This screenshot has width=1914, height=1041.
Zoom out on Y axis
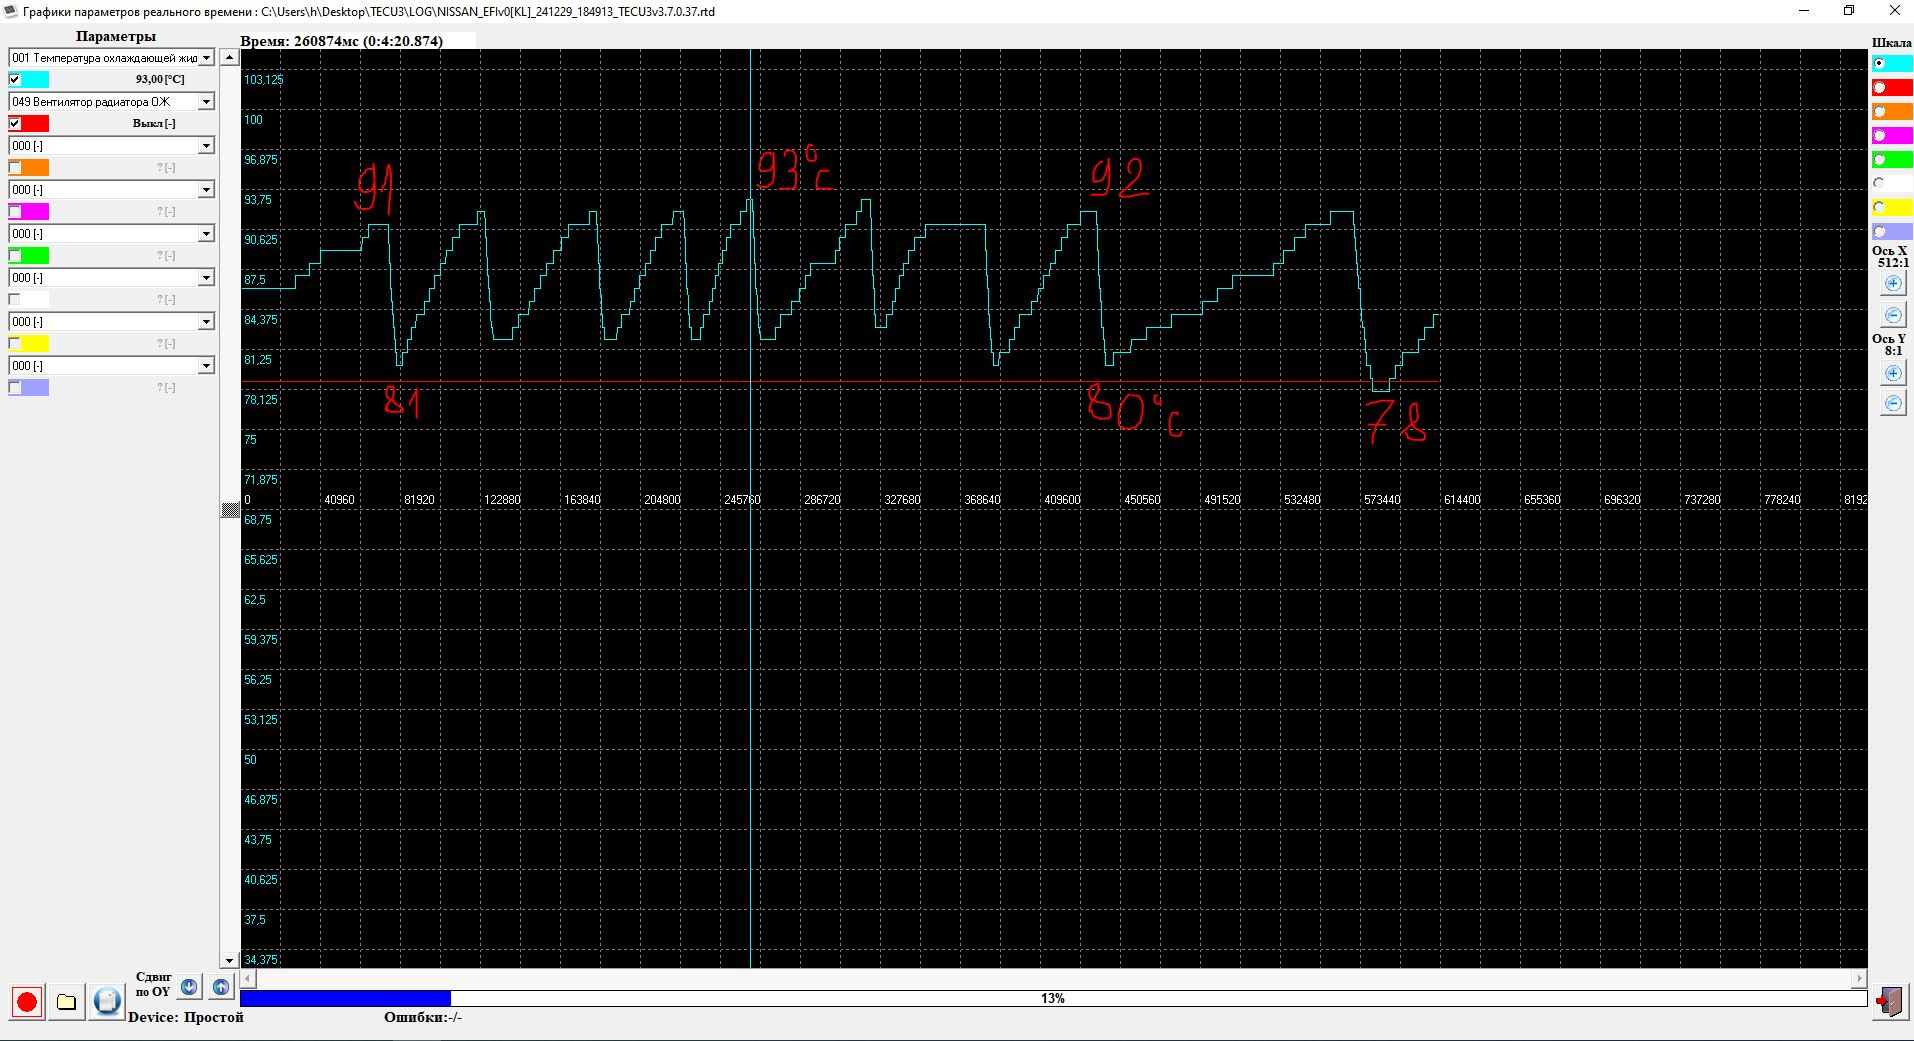click(1893, 403)
